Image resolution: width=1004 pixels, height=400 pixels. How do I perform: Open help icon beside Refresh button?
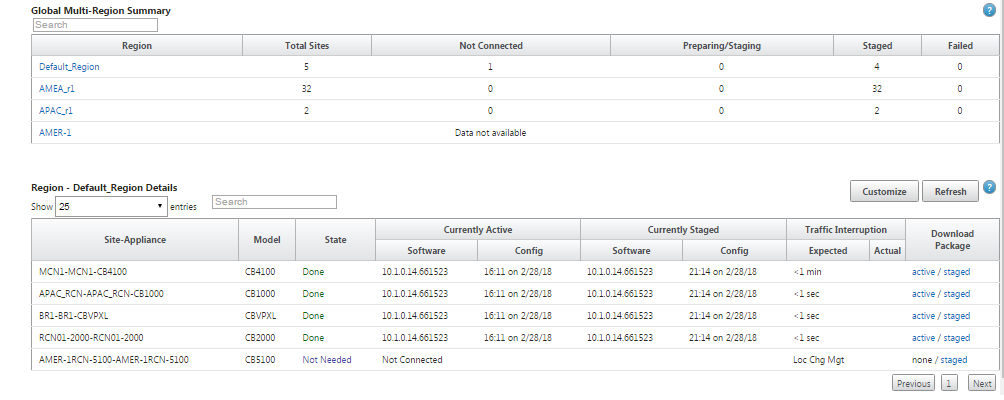[x=989, y=188]
